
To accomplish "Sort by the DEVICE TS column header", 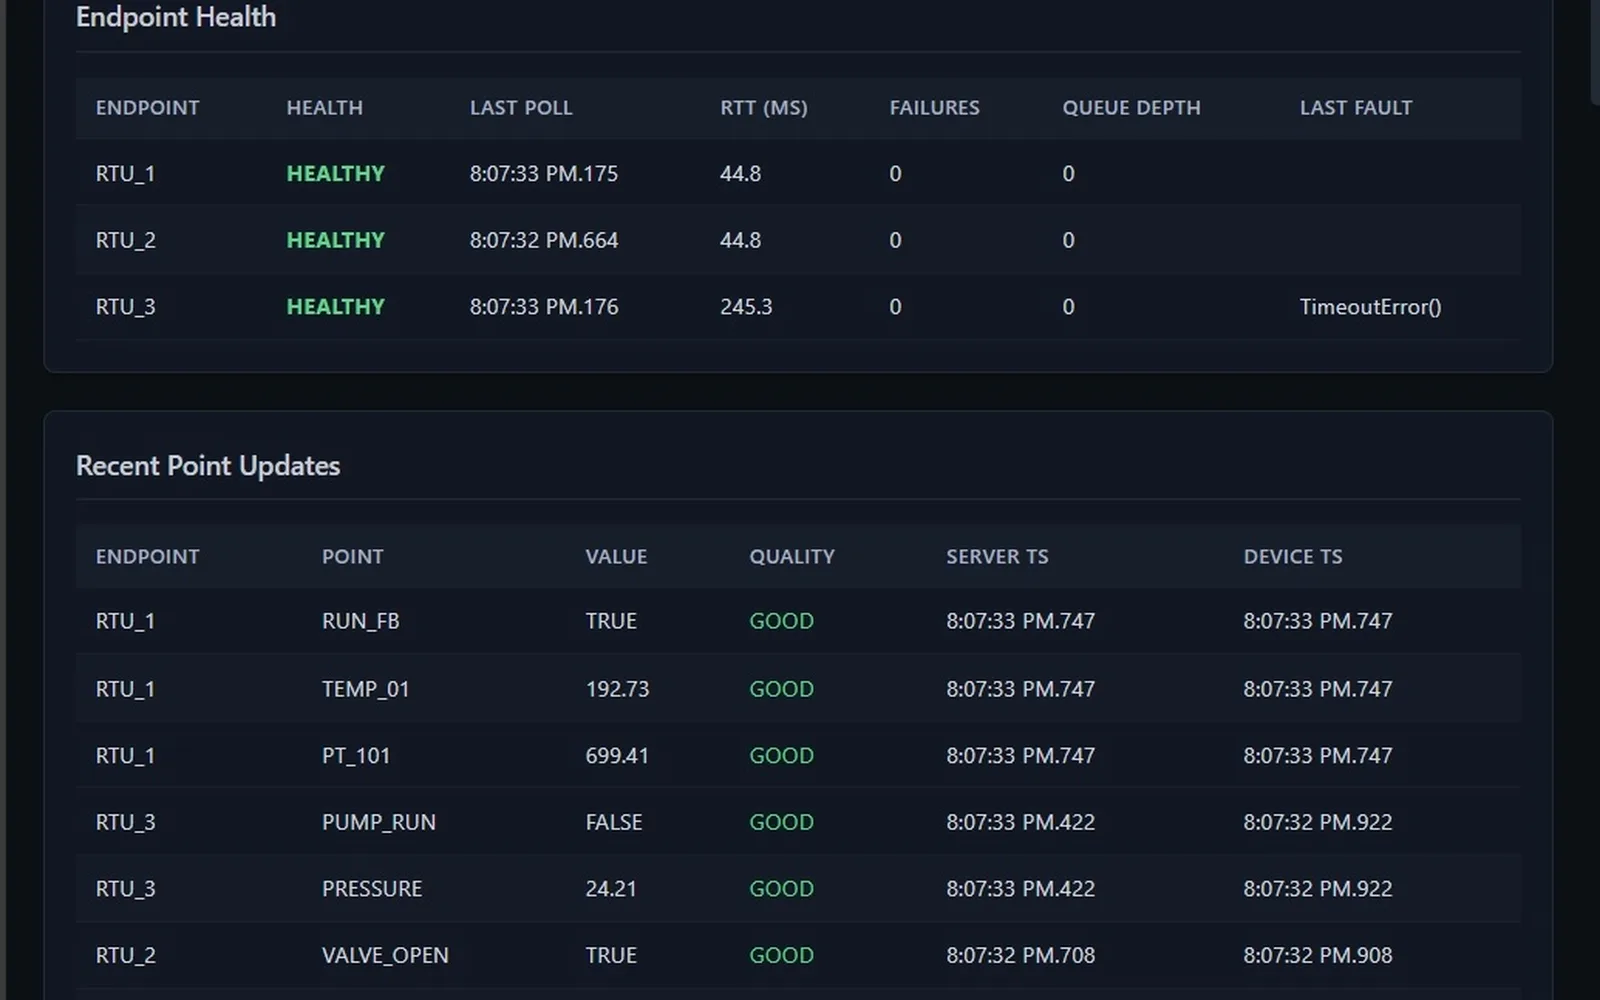I will click(x=1293, y=556).
